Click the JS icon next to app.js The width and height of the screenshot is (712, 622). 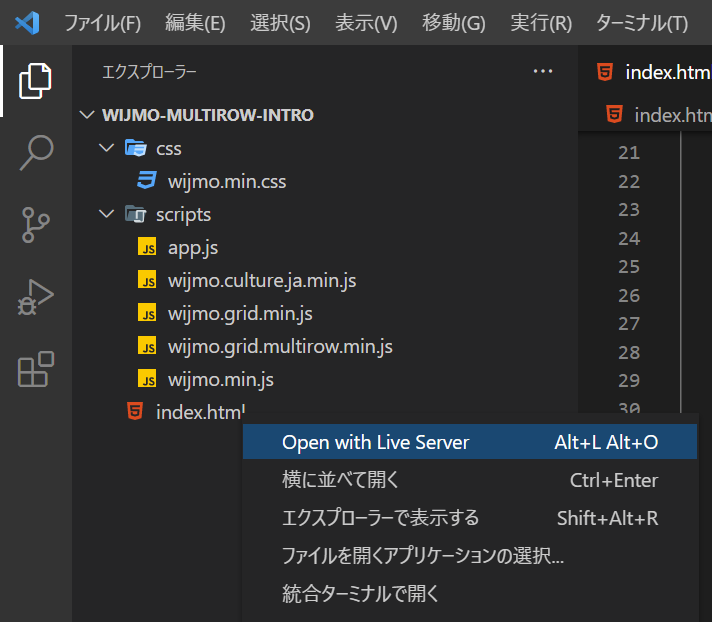(x=147, y=247)
